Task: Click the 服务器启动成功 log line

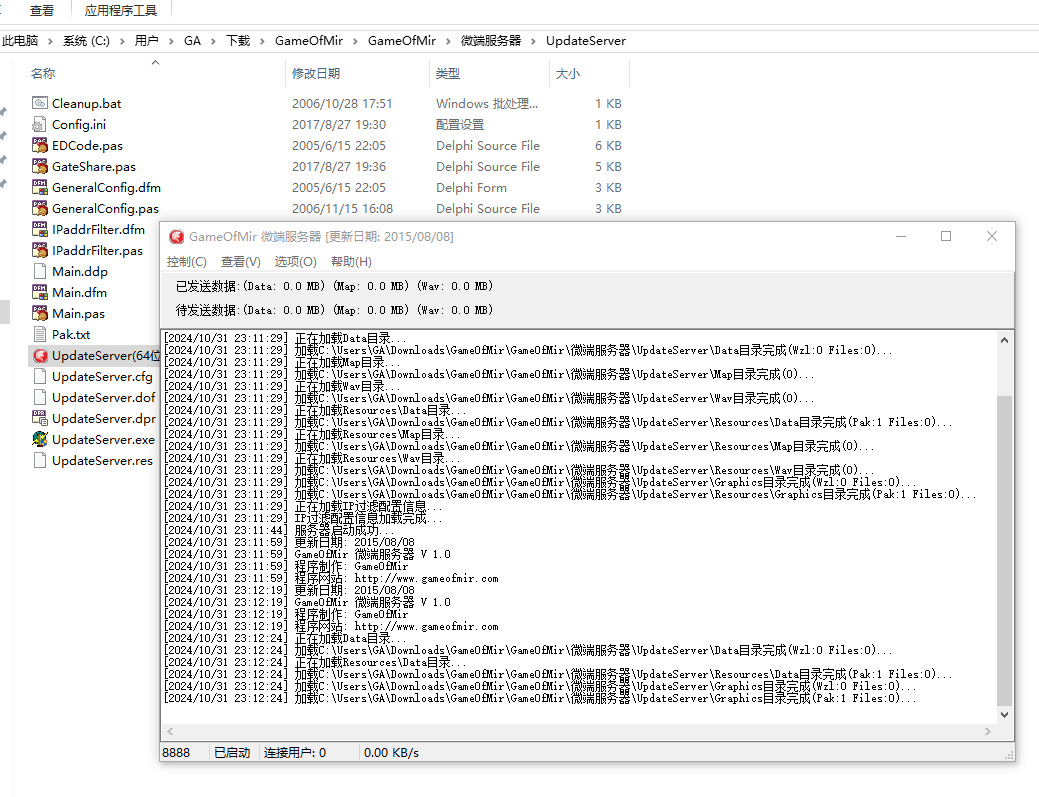Action: [x=280, y=530]
